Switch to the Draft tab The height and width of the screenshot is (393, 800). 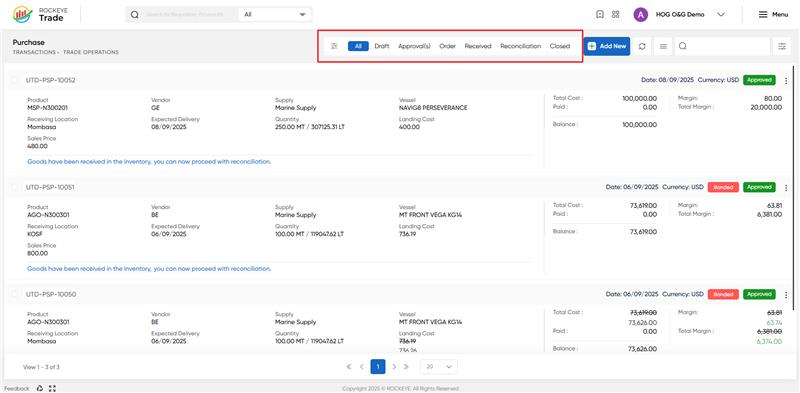(x=382, y=46)
